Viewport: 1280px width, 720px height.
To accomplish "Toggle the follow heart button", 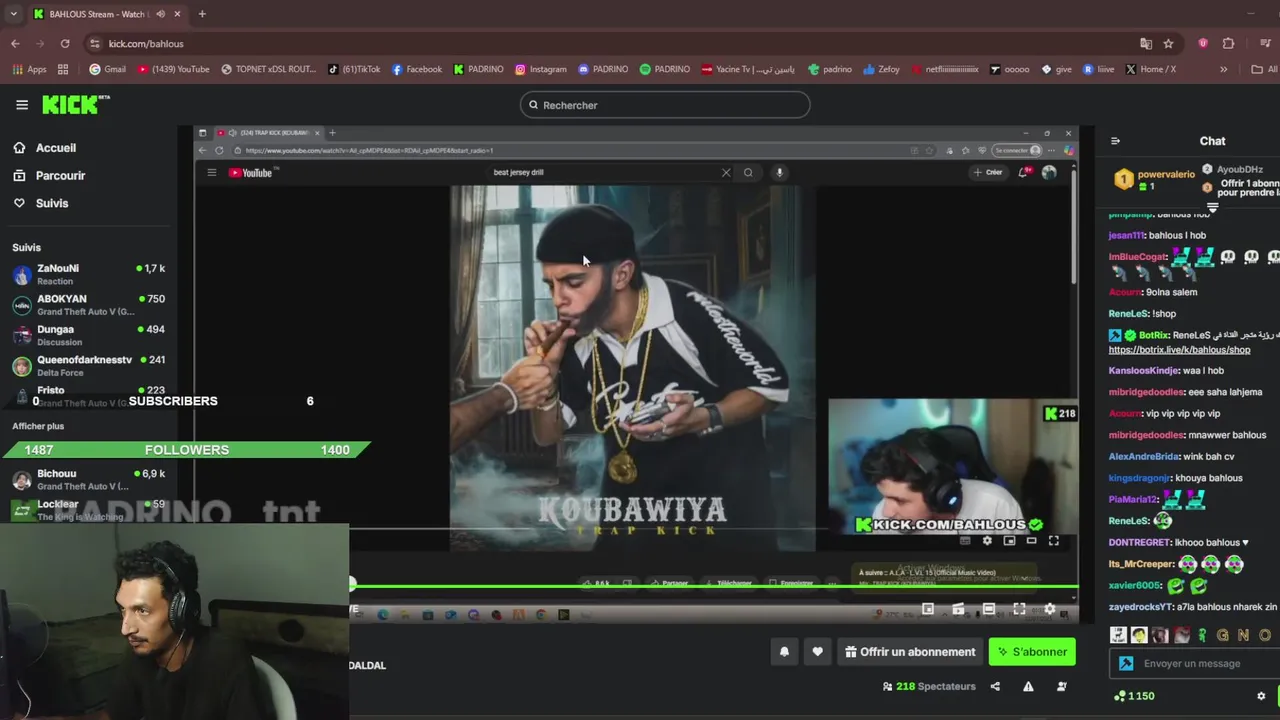I will pyautogui.click(x=817, y=652).
